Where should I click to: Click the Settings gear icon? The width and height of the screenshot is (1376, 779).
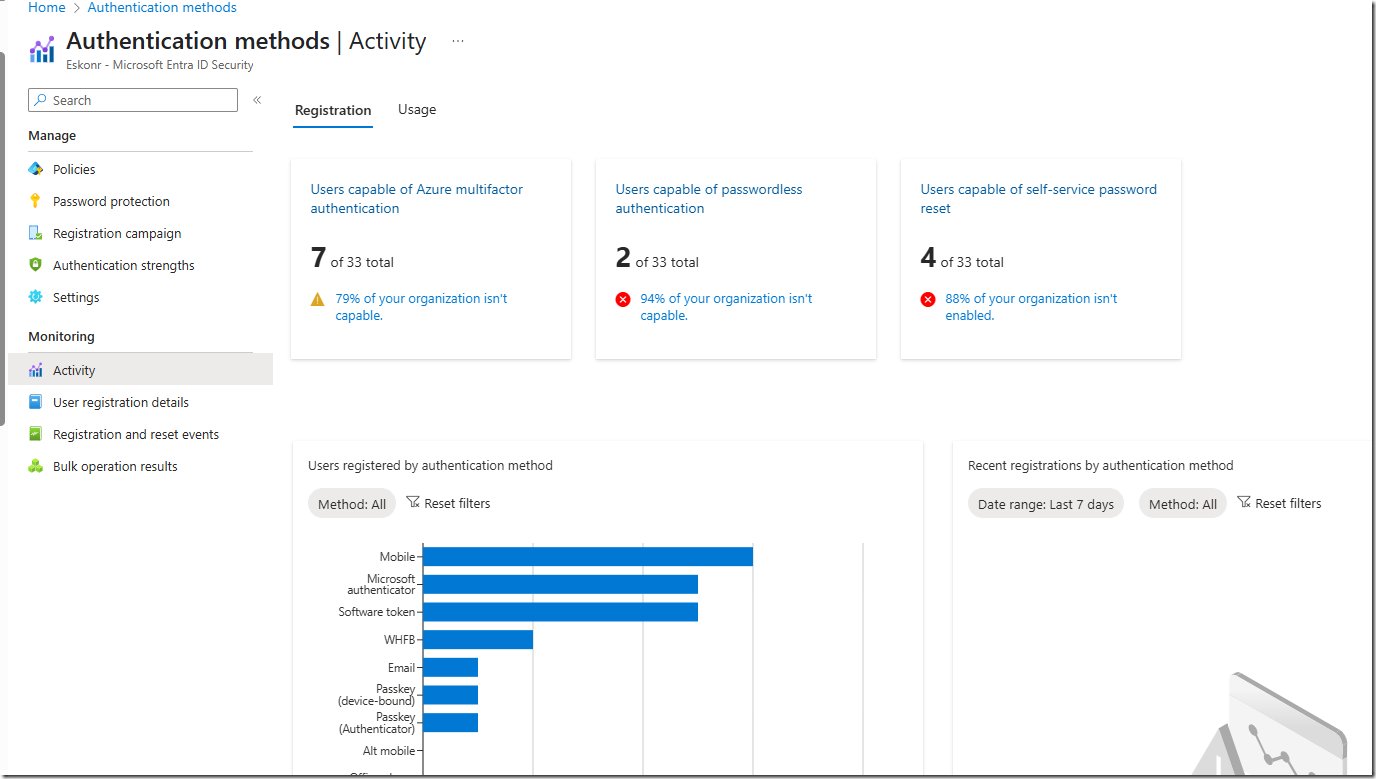click(x=36, y=297)
